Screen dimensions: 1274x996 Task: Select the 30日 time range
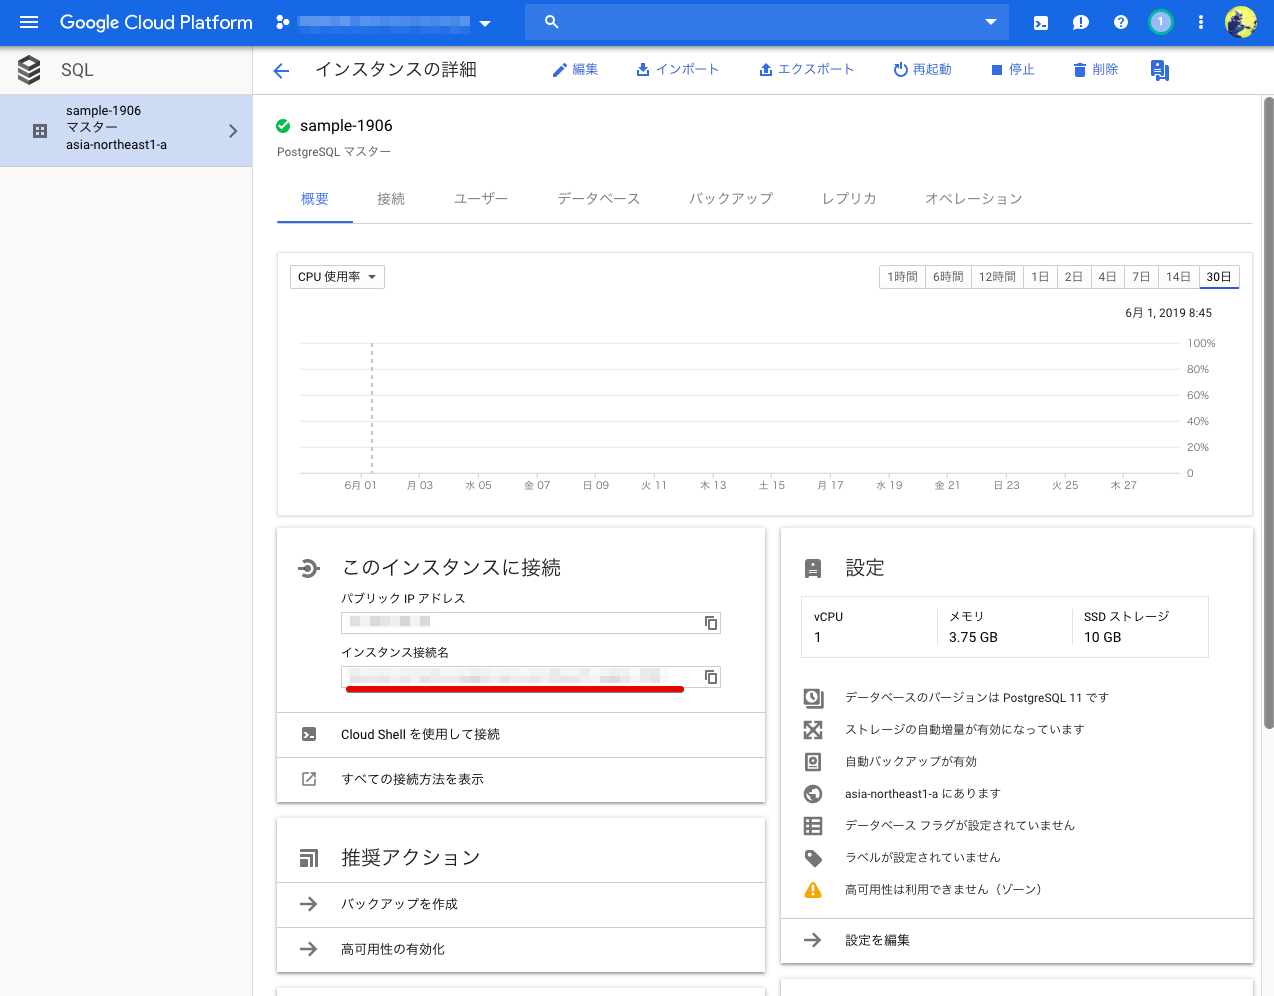[x=1219, y=277]
